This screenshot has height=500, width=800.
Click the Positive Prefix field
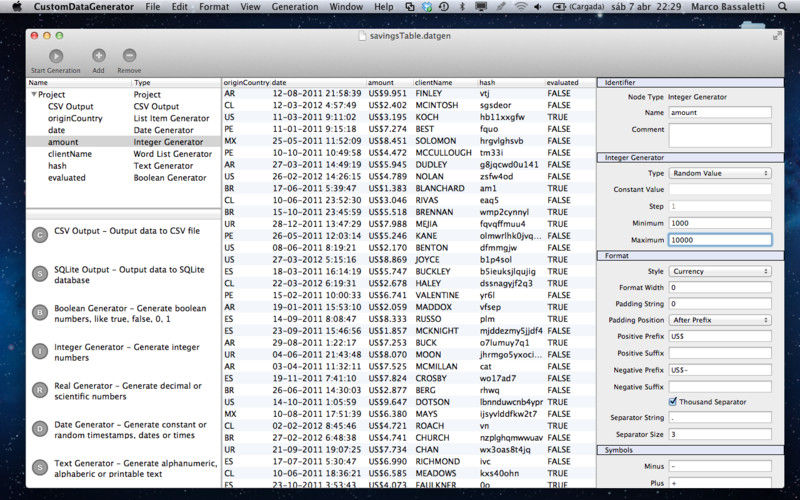720,336
